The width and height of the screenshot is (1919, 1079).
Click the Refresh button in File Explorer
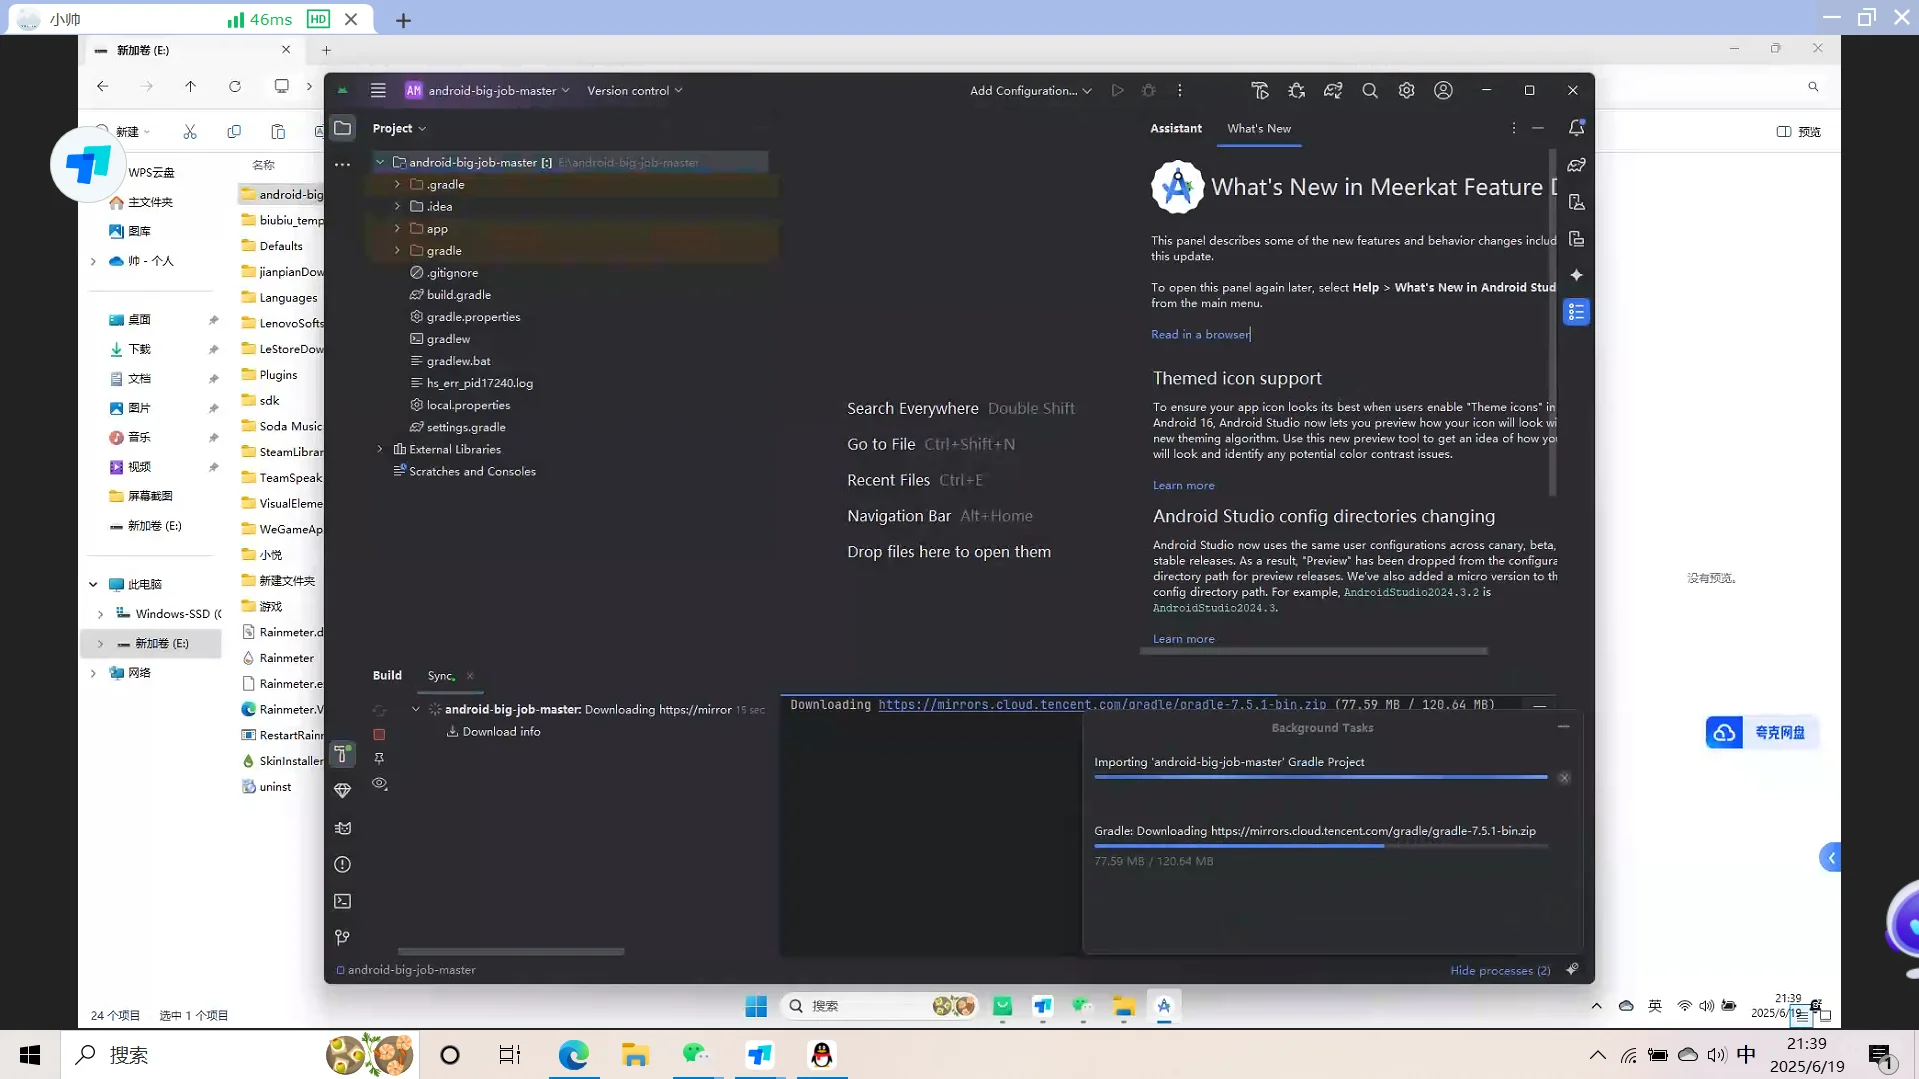pos(235,87)
